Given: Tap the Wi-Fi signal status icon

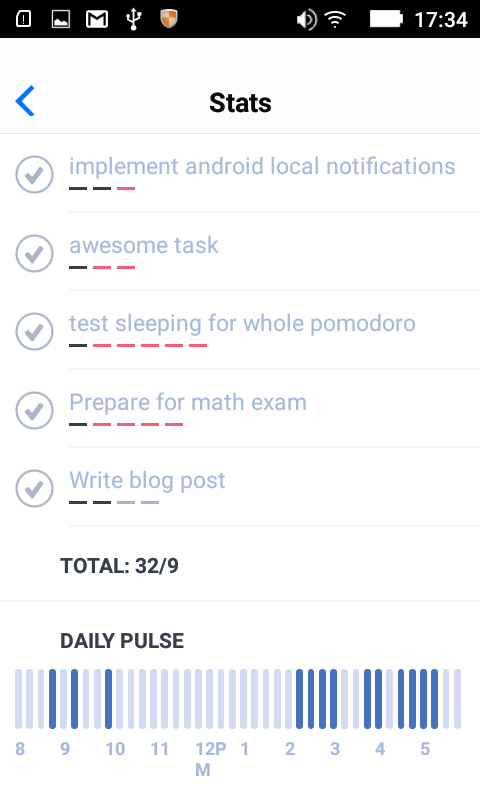Looking at the screenshot, I should (335, 19).
